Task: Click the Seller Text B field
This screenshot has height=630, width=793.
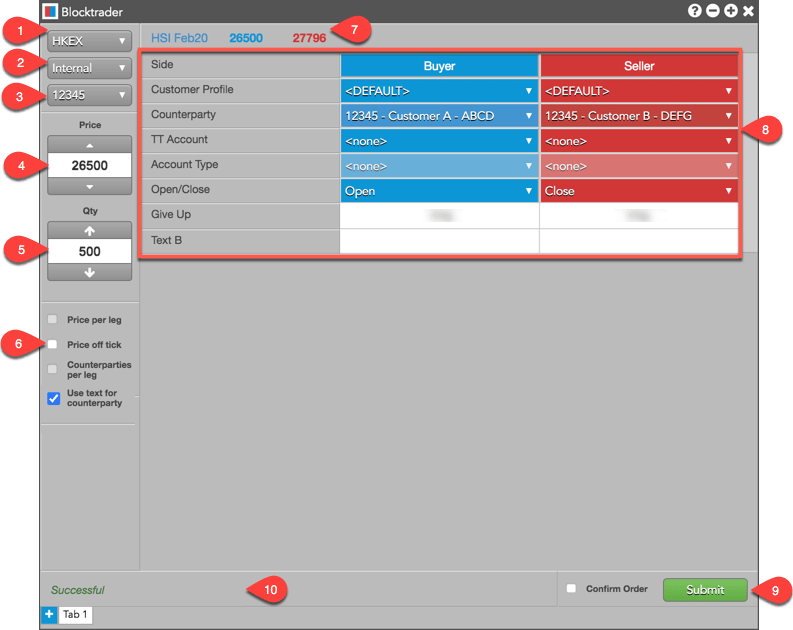Action: click(x=639, y=241)
